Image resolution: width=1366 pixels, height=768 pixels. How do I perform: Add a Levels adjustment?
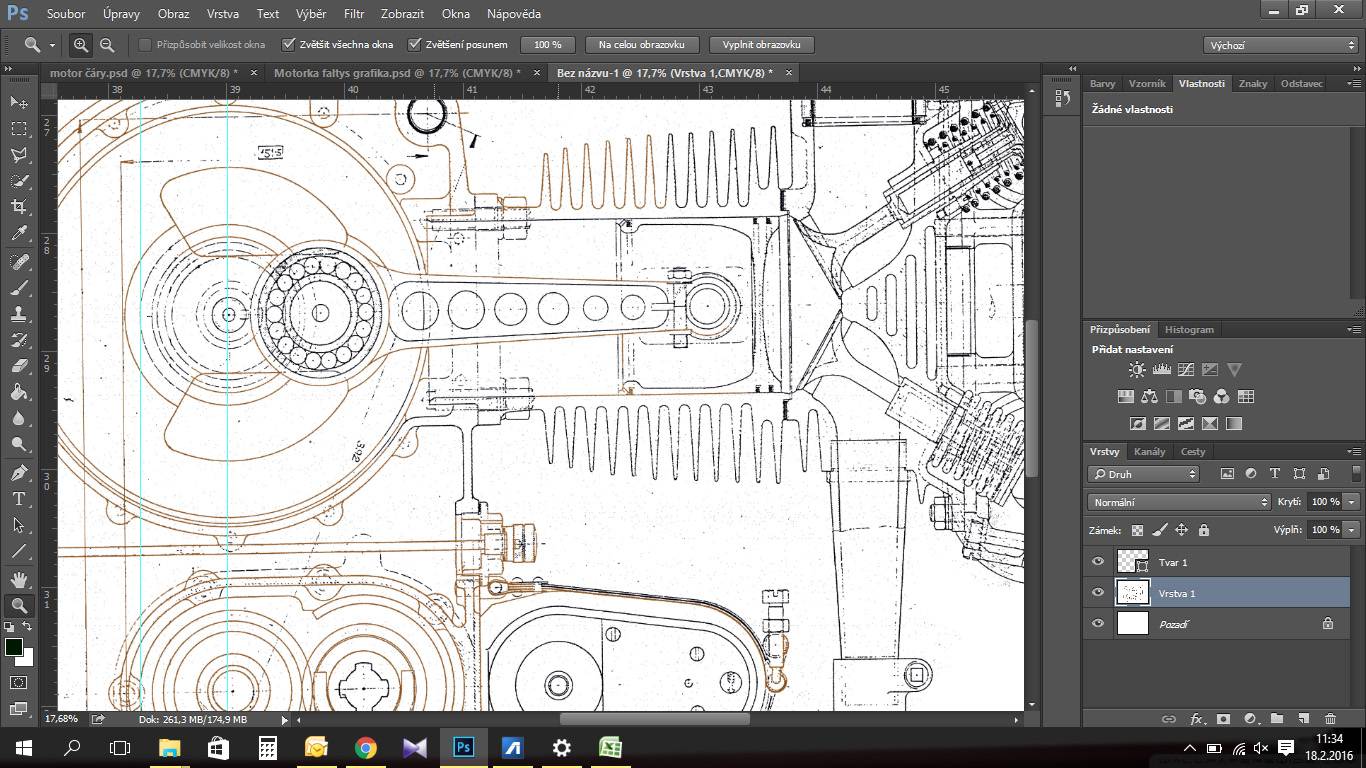click(1161, 370)
